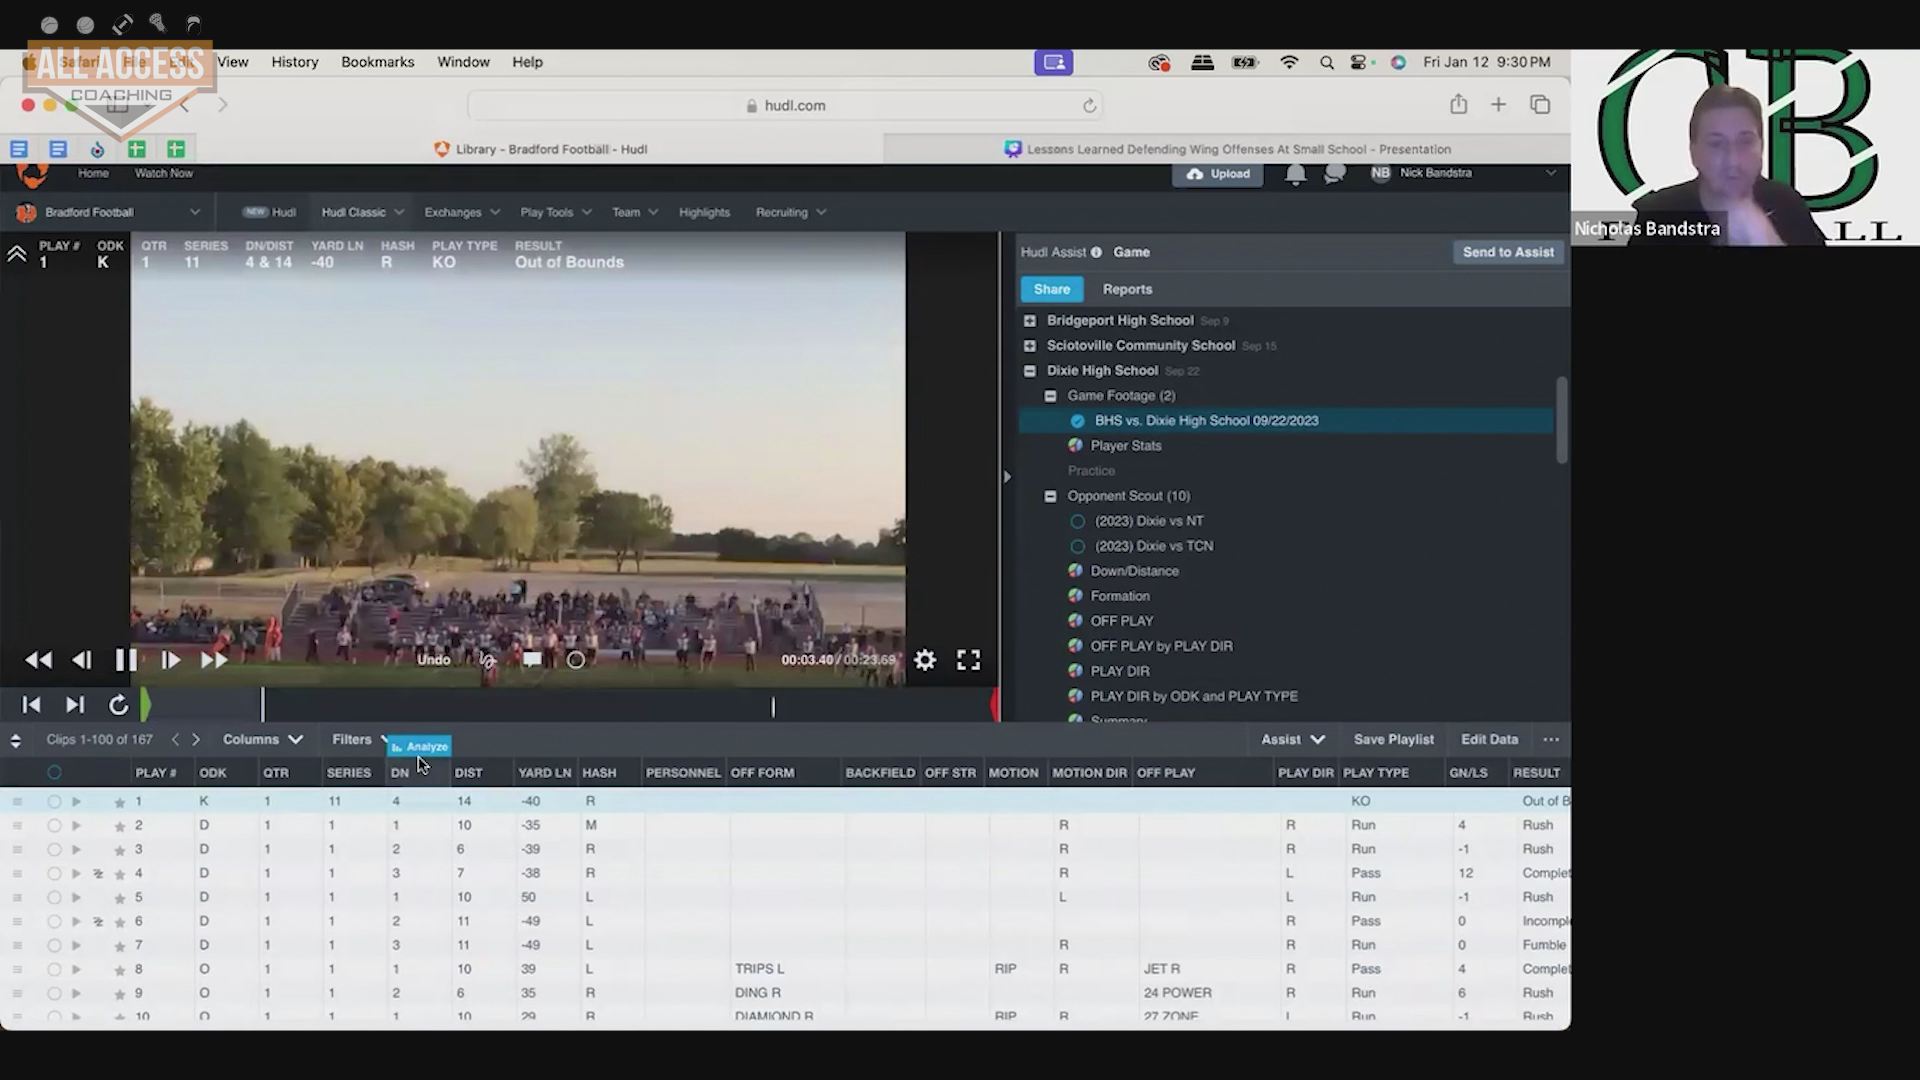Screen dimensions: 1920x1080
Task: Select the comment box drawing tool
Action: pyautogui.click(x=532, y=660)
